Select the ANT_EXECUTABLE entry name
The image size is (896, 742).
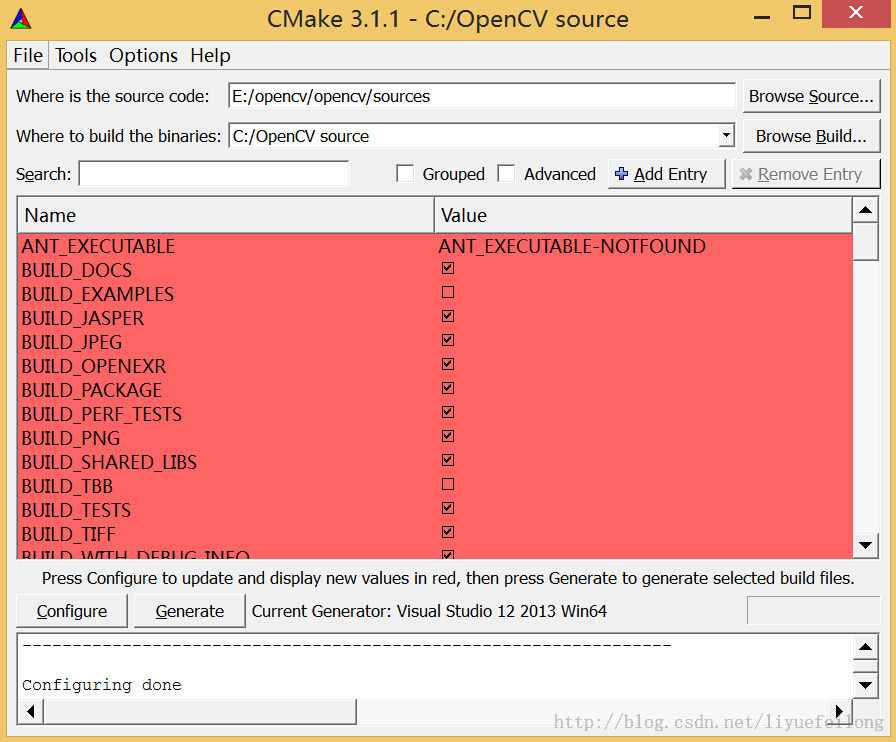pos(98,246)
